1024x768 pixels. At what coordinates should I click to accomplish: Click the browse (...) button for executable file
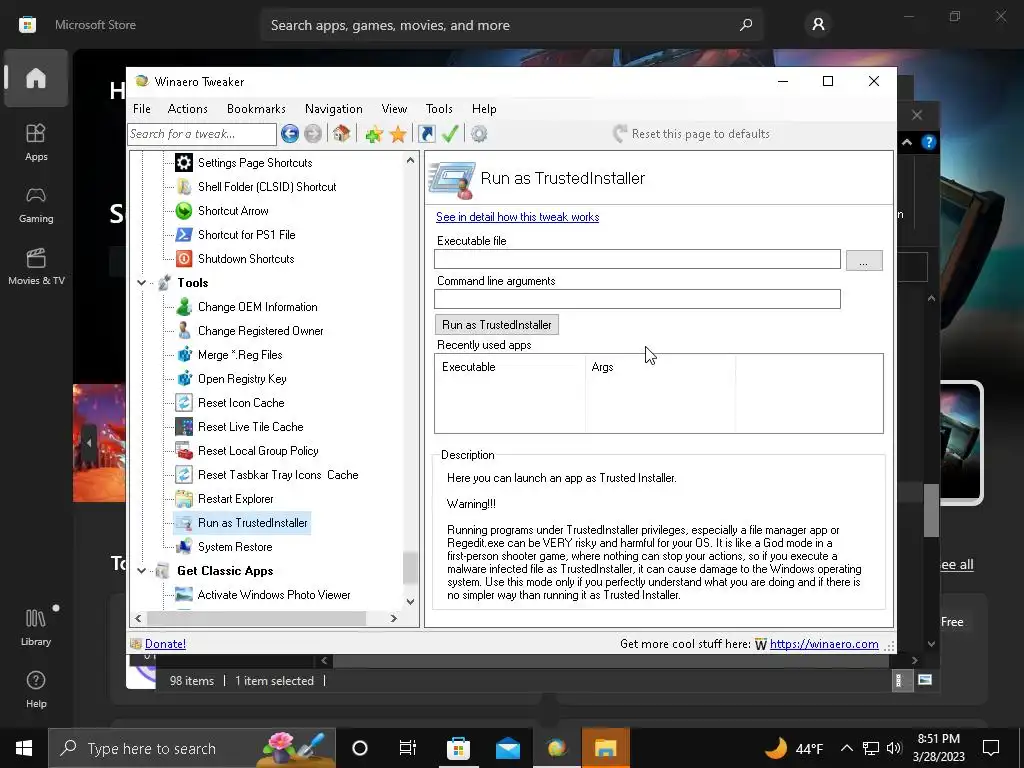[864, 261]
